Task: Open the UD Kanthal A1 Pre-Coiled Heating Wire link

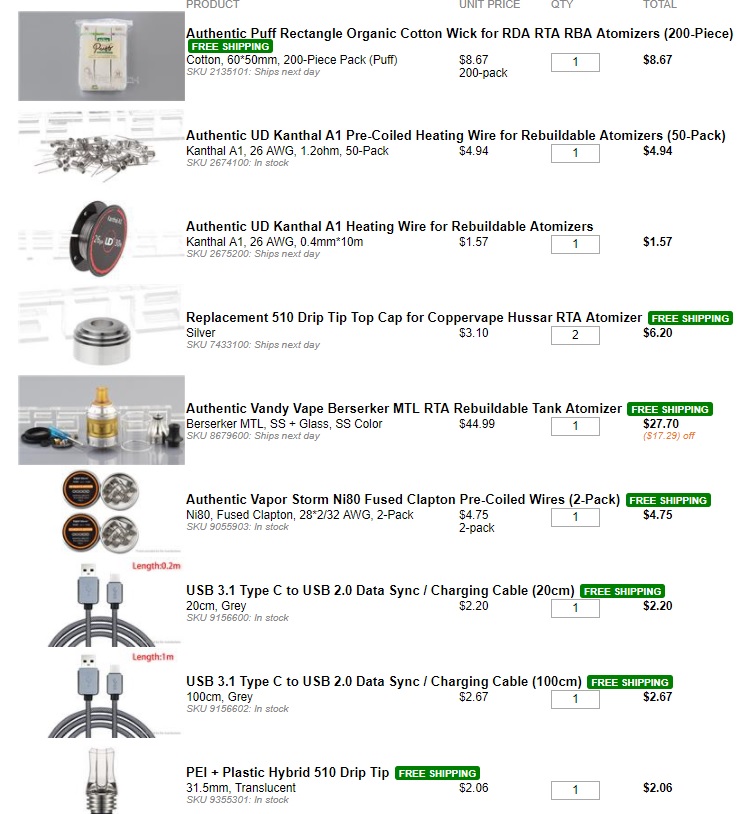Action: coord(455,135)
